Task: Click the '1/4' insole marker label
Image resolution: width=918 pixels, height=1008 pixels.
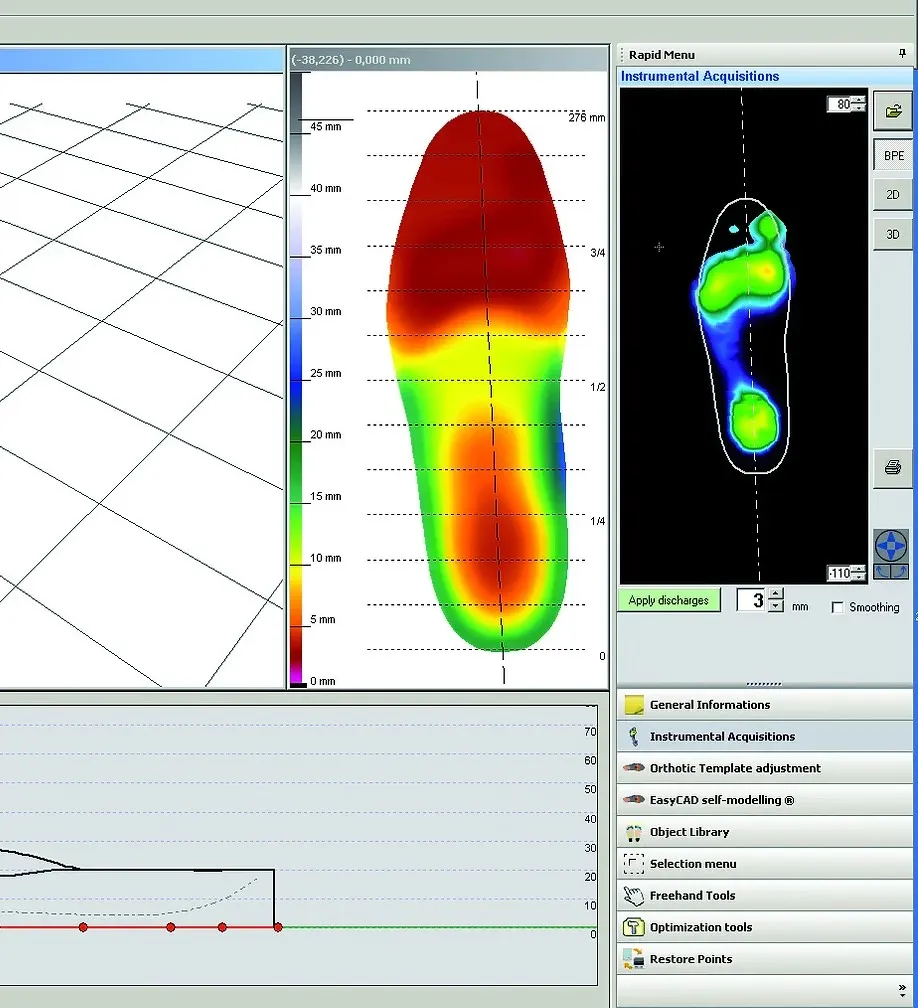Action: click(x=598, y=521)
